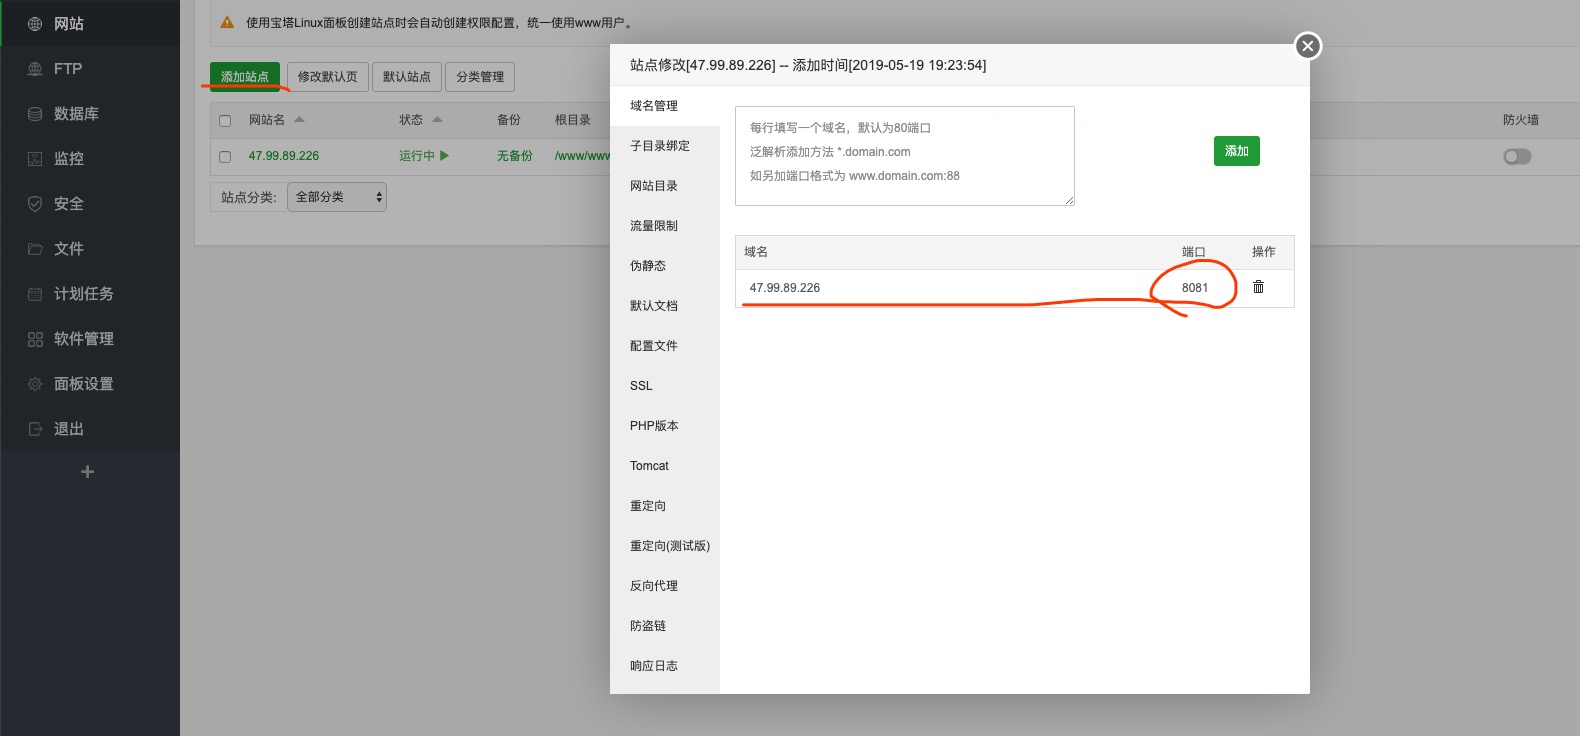This screenshot has width=1580, height=736.
Task: Go to FTP in the sidebar
Action: 90,69
